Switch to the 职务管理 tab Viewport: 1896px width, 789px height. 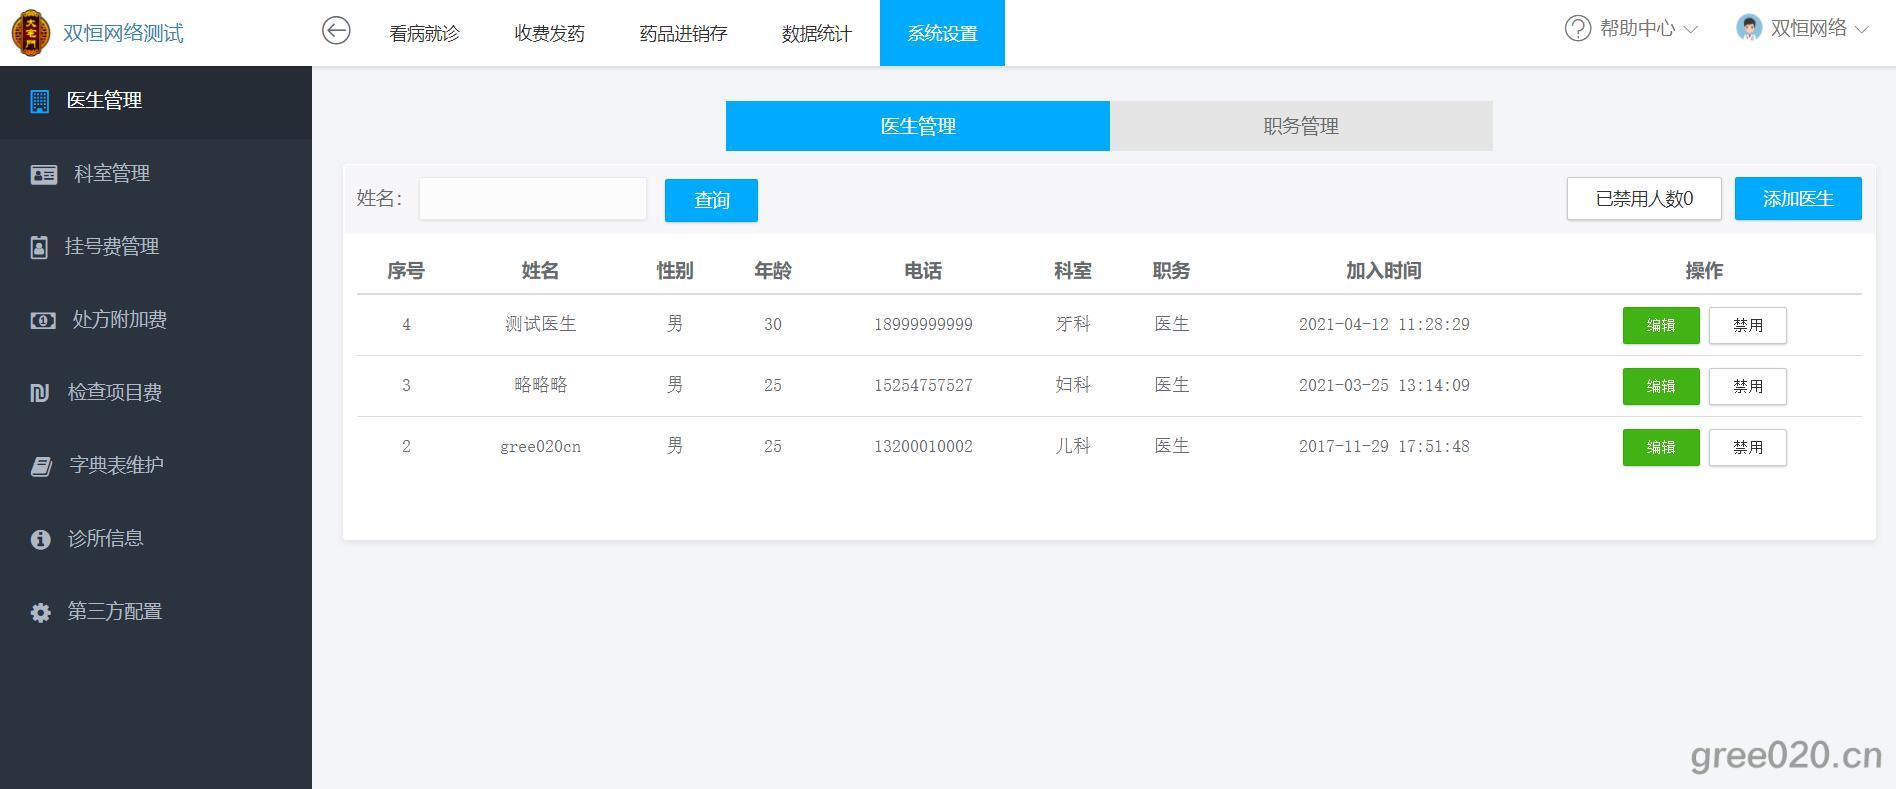coord(1300,126)
